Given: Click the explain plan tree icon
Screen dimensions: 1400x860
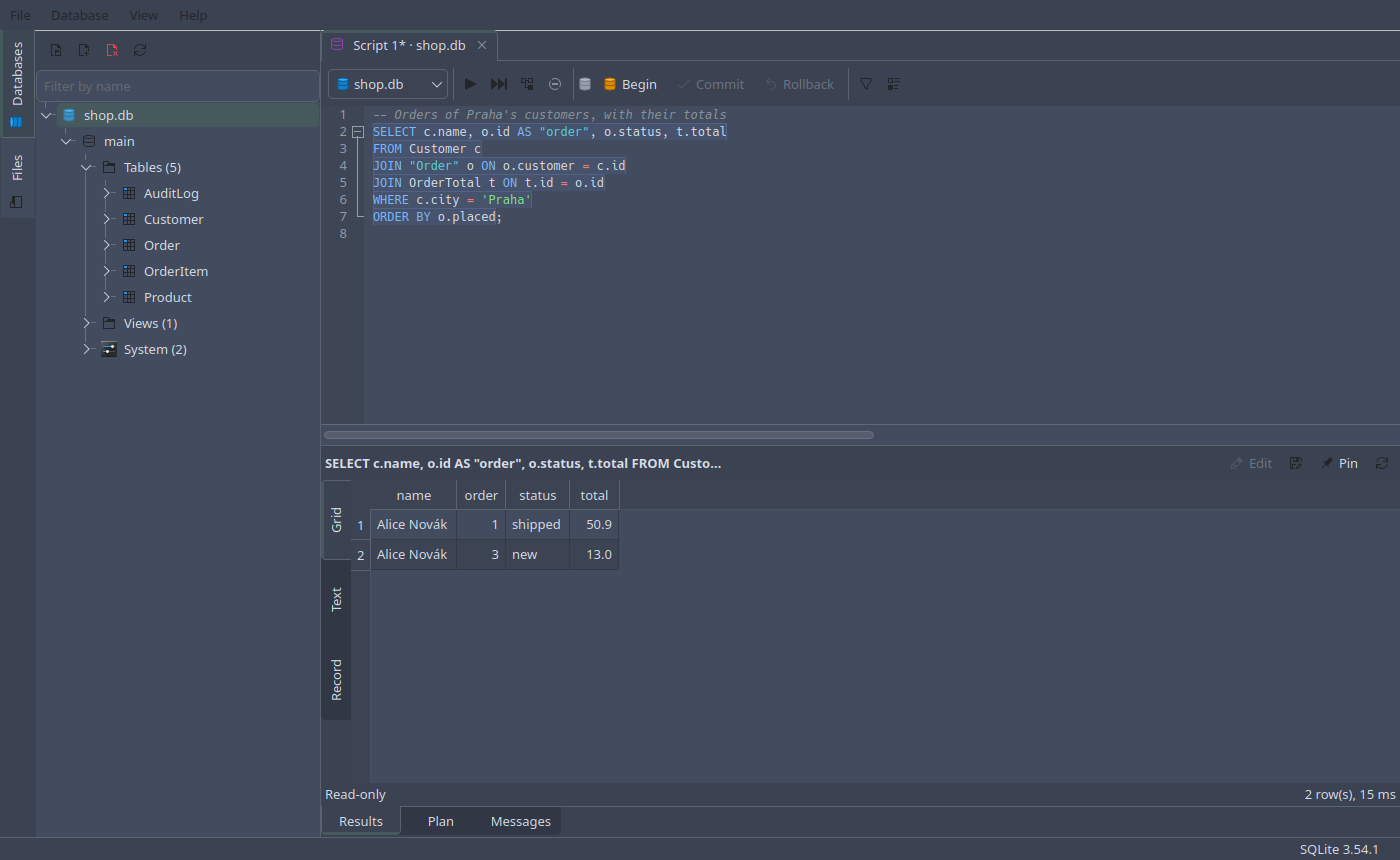Looking at the screenshot, I should click(527, 84).
